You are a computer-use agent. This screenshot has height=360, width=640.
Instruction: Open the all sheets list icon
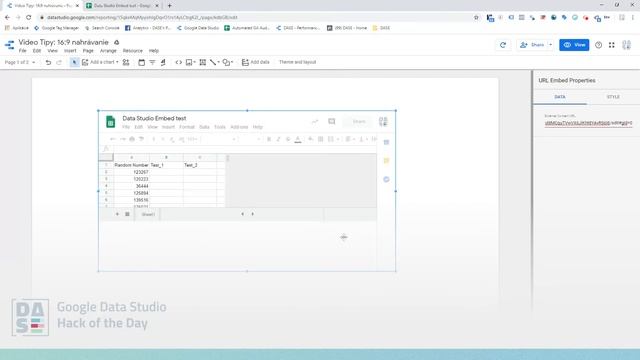coord(127,214)
